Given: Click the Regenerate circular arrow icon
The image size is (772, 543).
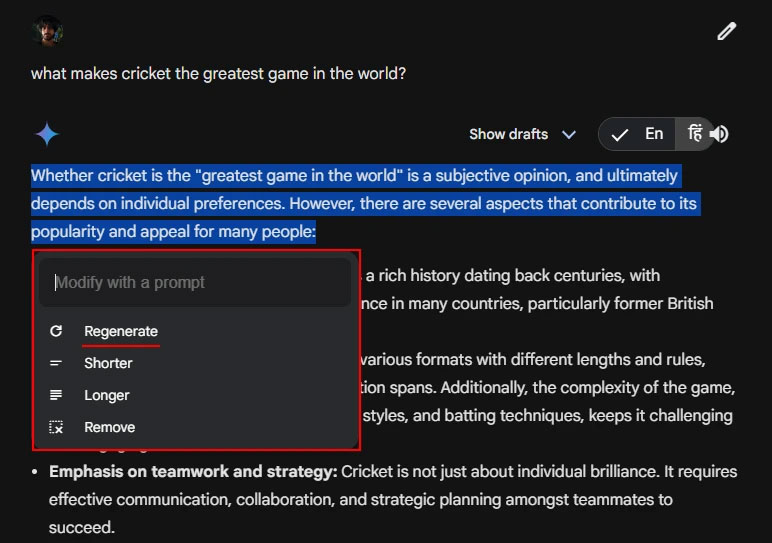Looking at the screenshot, I should pyautogui.click(x=56, y=331).
